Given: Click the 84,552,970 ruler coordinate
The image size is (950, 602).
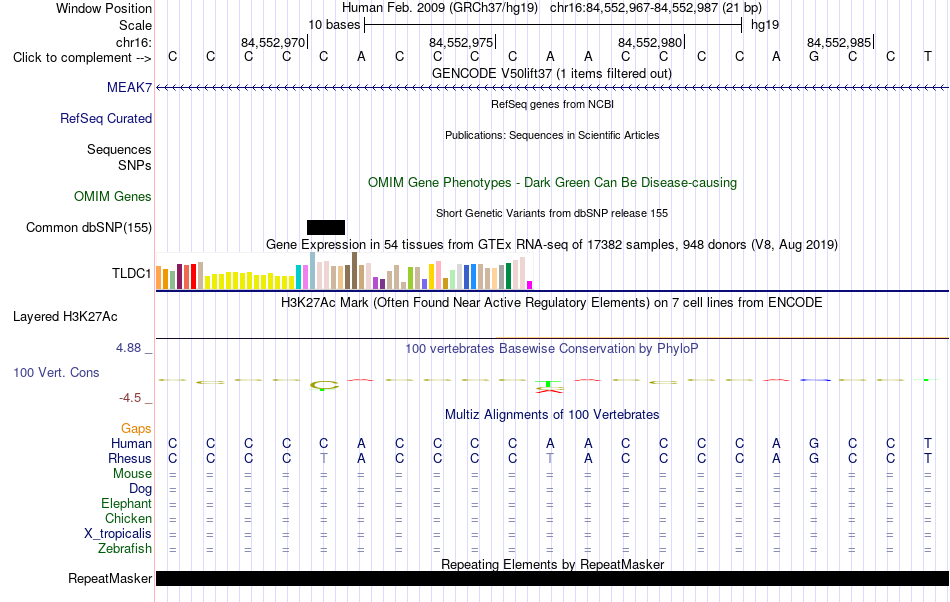Looking at the screenshot, I should point(273,42).
